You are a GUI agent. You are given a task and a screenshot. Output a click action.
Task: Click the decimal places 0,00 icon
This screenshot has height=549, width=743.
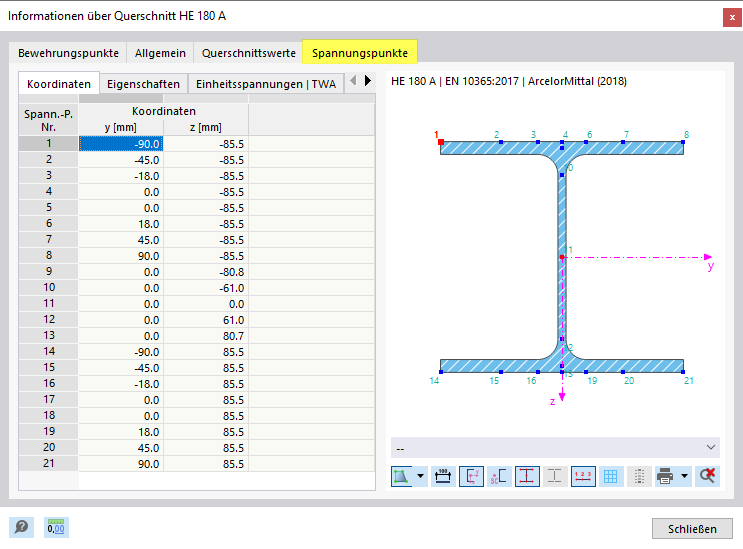[56, 527]
